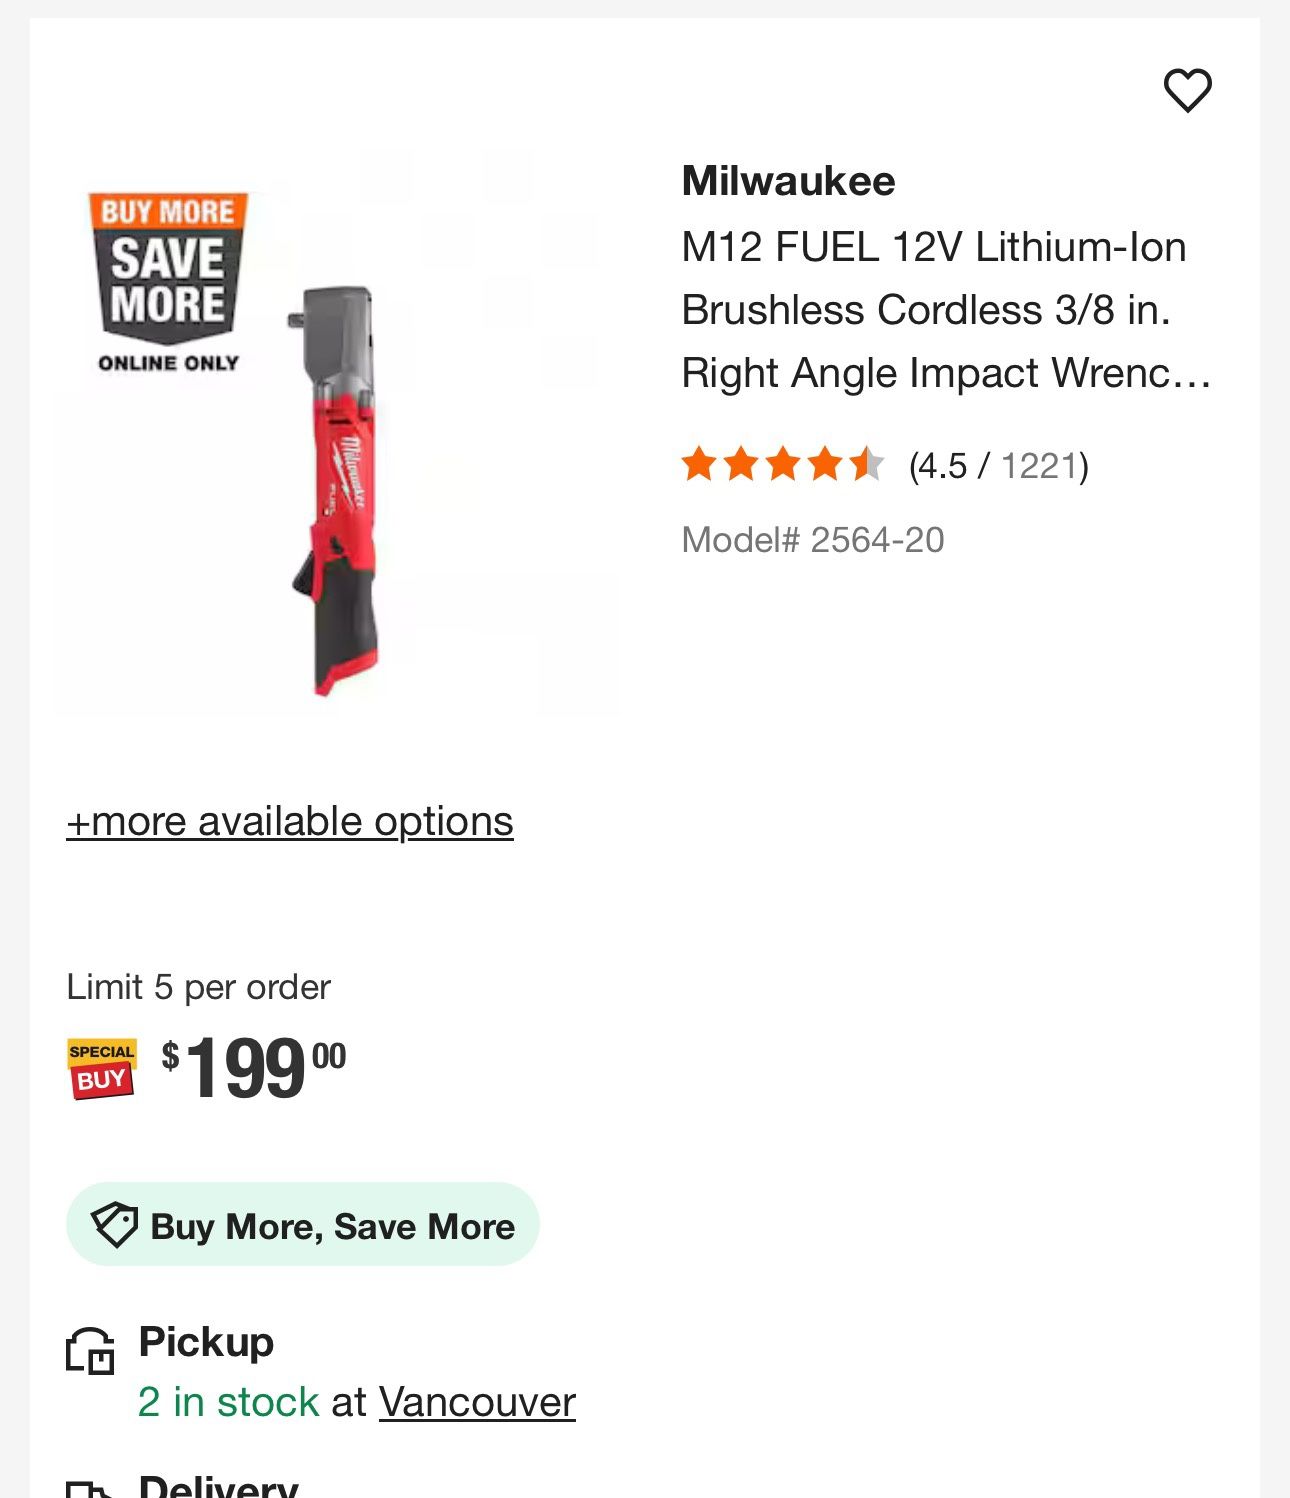Expand the +more available options link
Viewport: 1290px width, 1498px height.
click(290, 821)
